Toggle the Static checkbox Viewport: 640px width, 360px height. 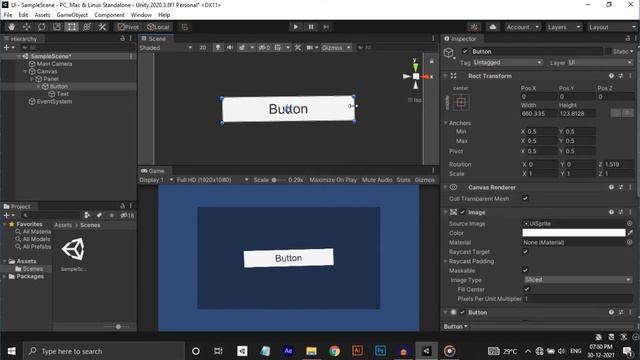tap(608, 51)
